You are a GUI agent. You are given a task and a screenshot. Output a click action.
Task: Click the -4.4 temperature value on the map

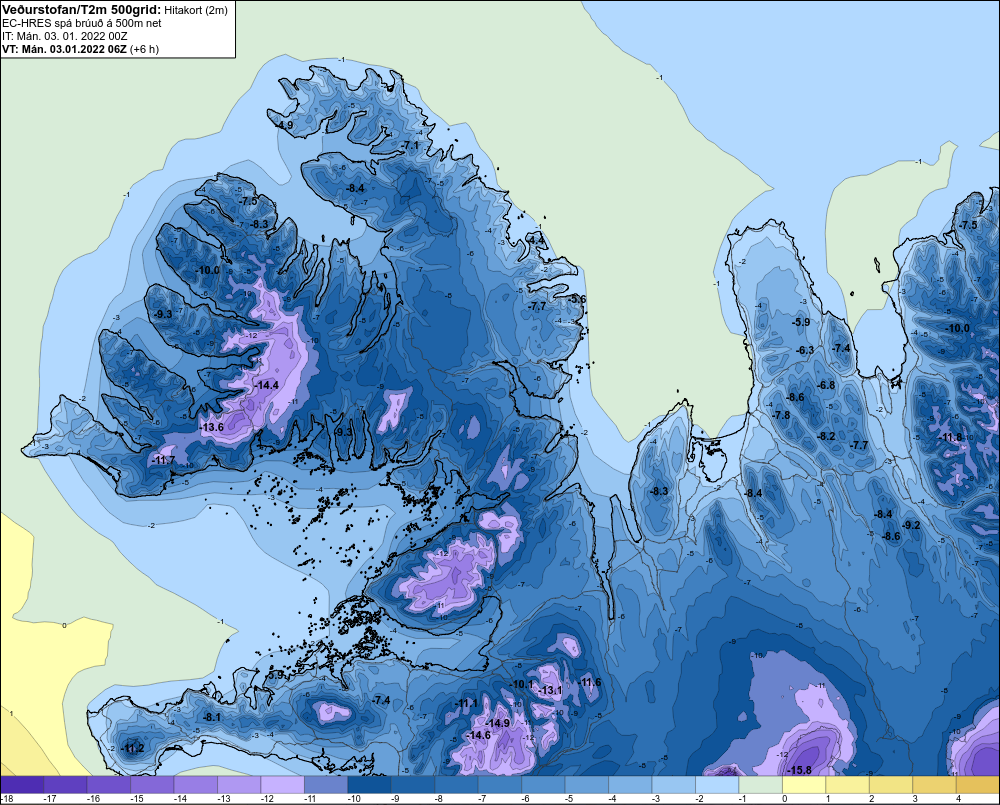point(537,240)
